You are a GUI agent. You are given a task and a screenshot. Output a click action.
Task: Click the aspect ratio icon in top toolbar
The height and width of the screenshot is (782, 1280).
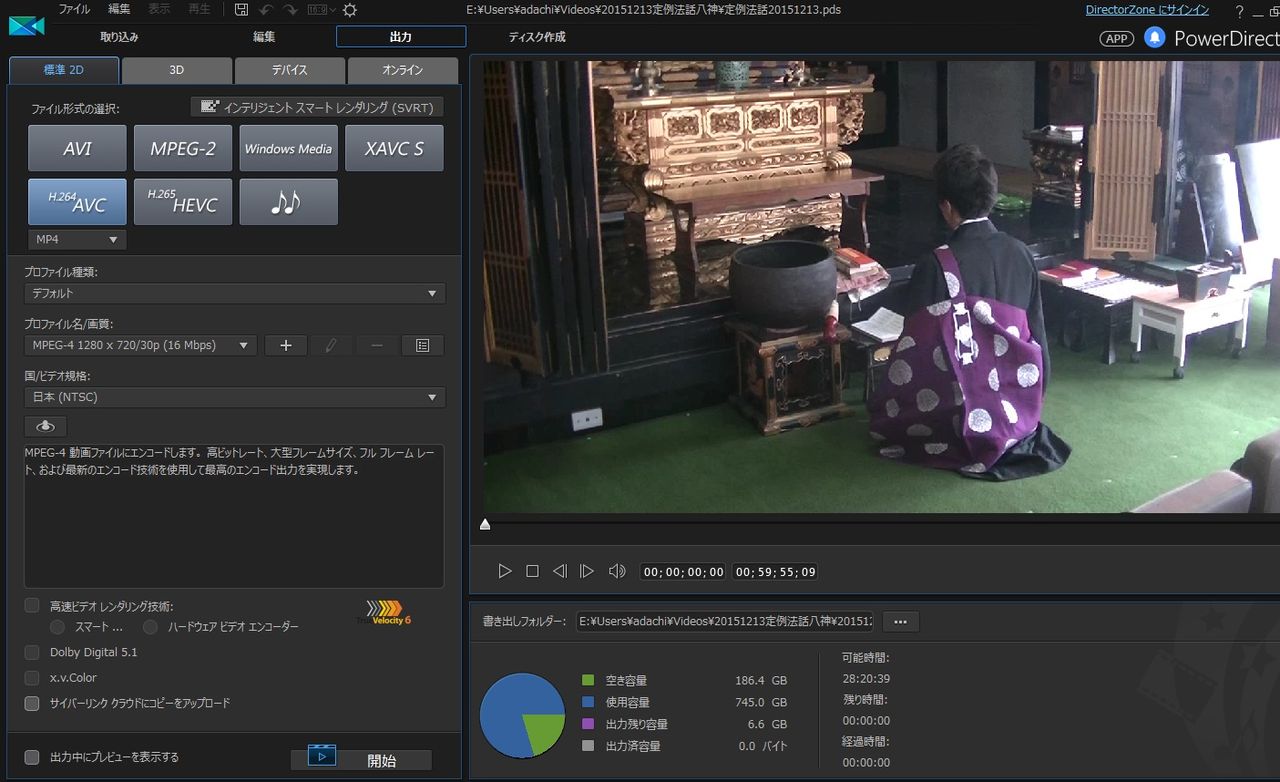point(316,10)
